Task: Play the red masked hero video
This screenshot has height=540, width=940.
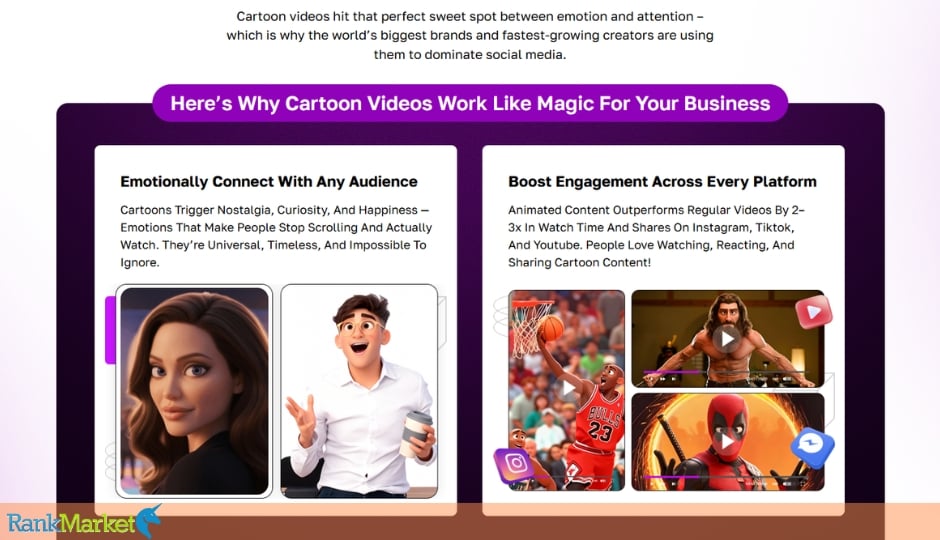Action: pos(727,441)
